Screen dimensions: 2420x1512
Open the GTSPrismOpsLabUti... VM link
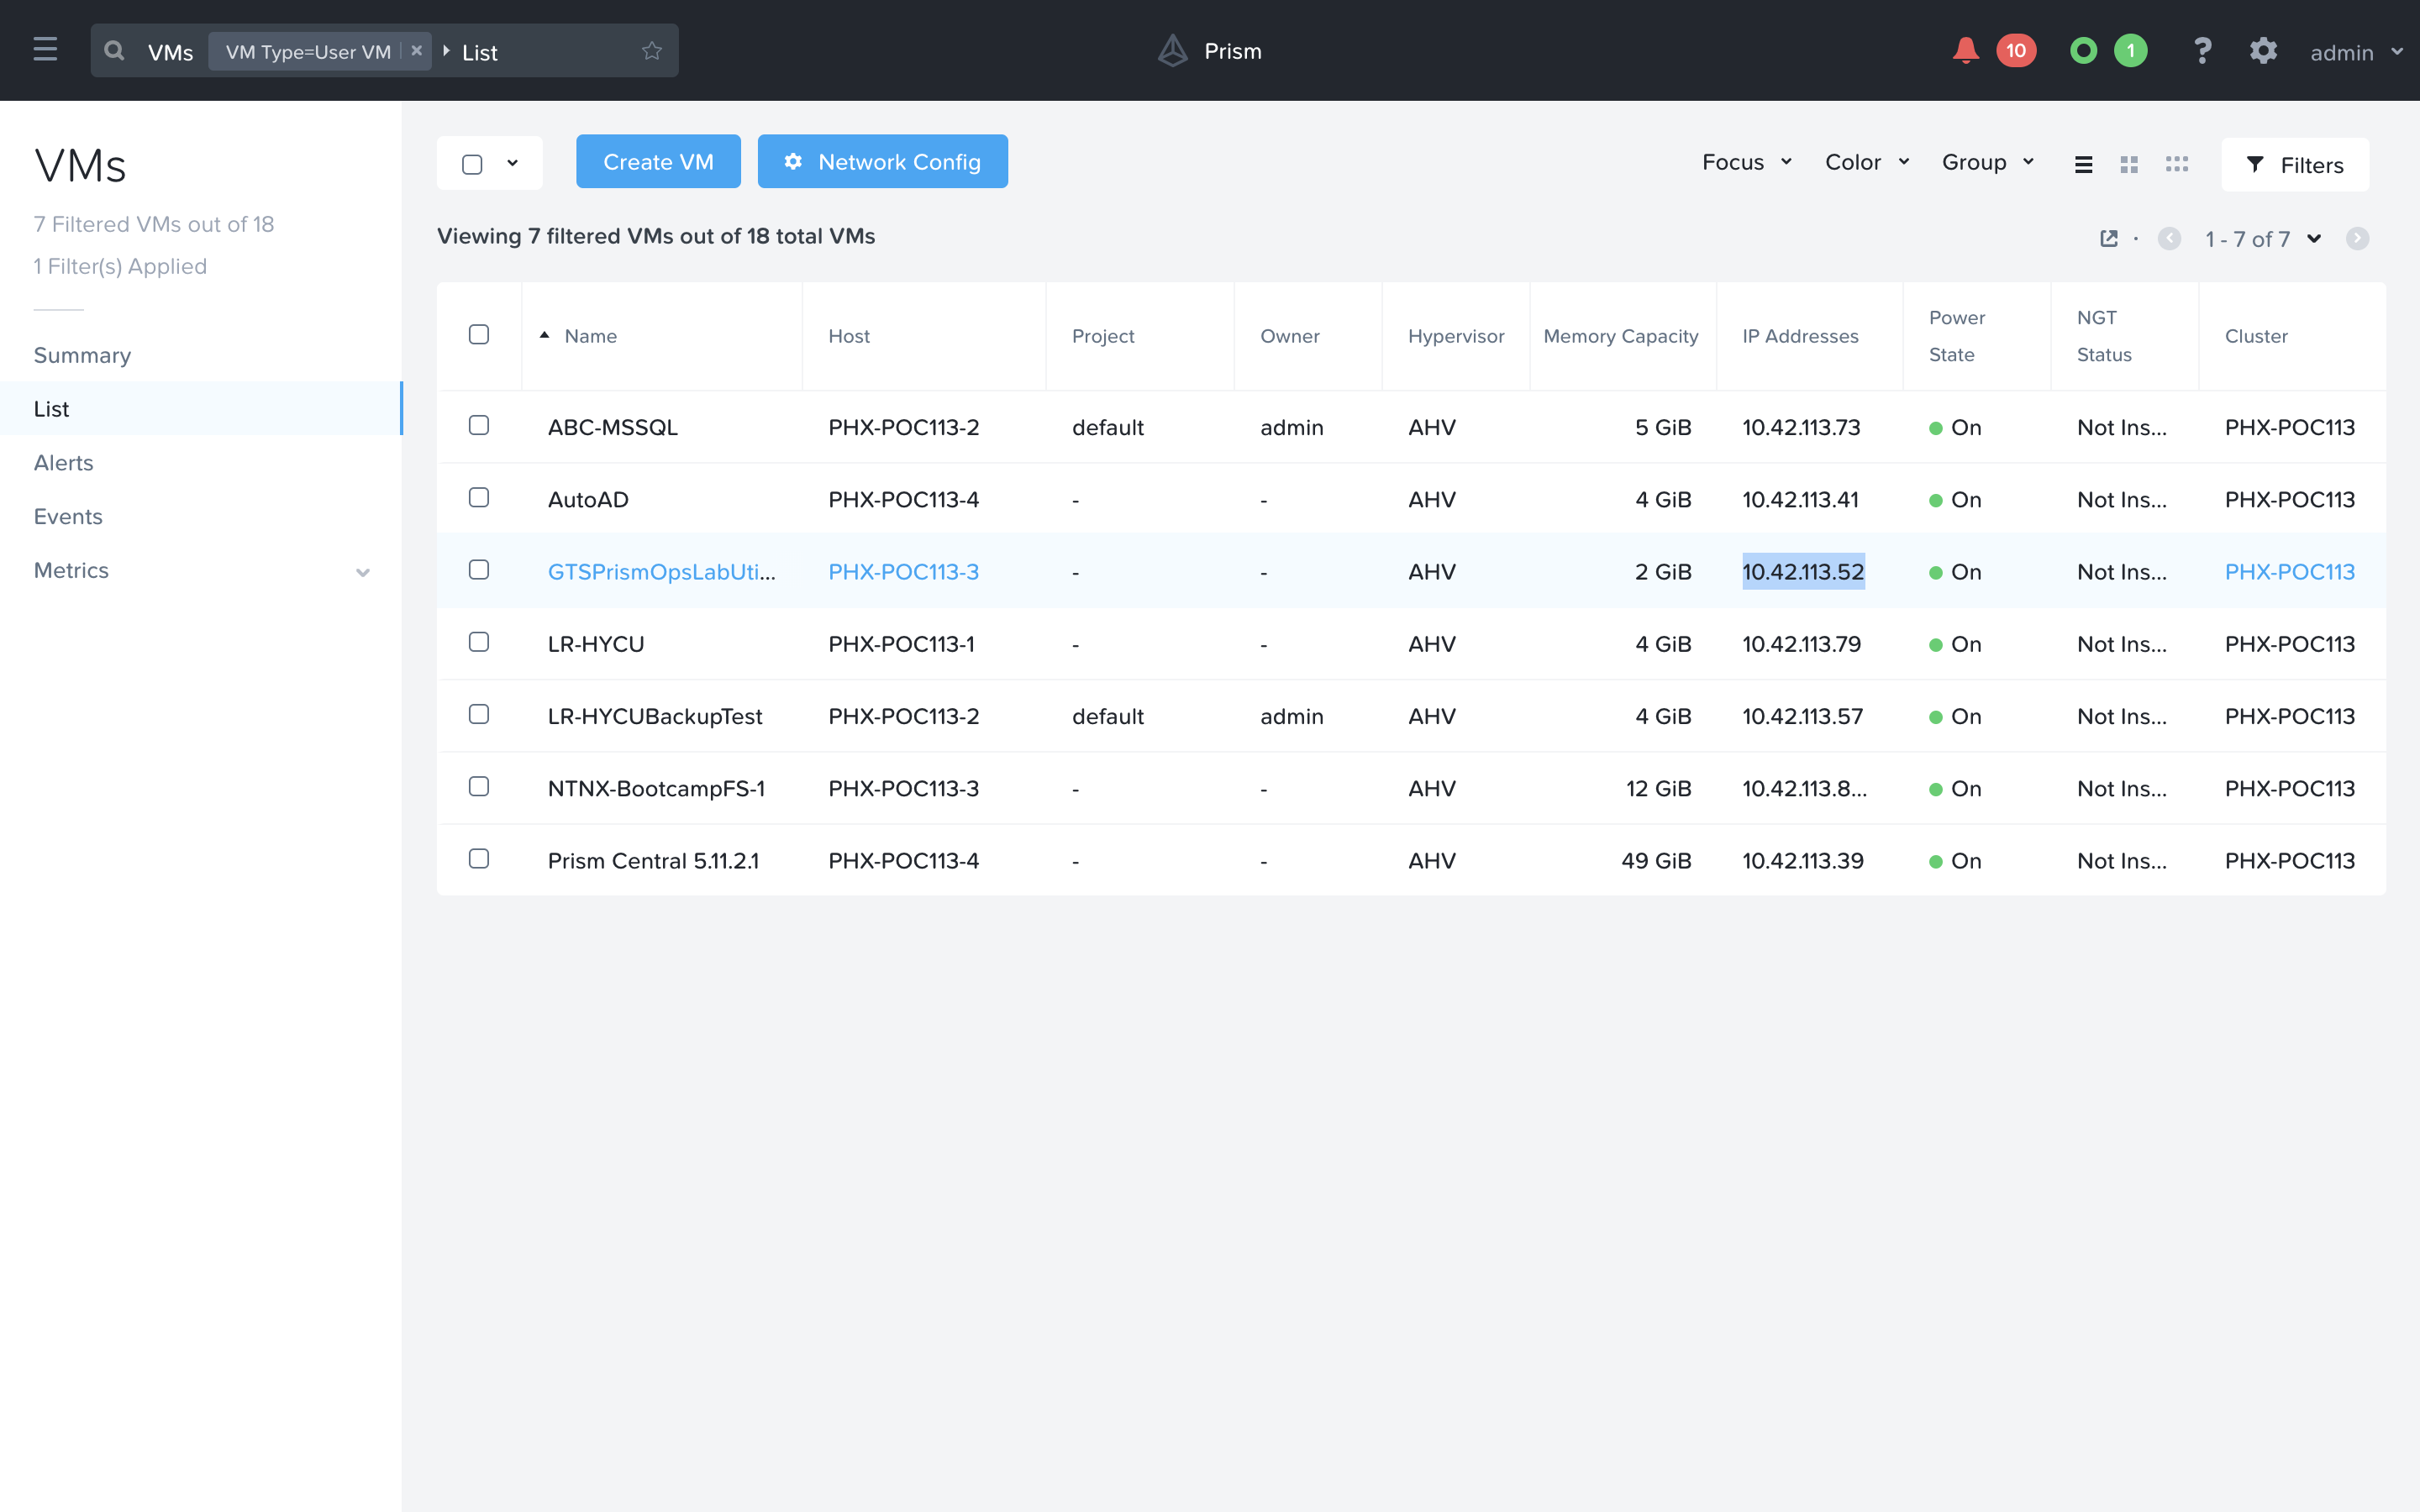coord(661,572)
